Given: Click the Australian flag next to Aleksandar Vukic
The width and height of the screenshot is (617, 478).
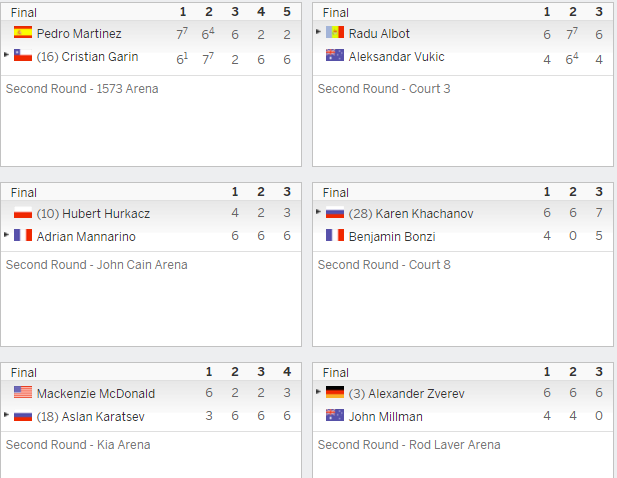Looking at the screenshot, I should point(335,55).
